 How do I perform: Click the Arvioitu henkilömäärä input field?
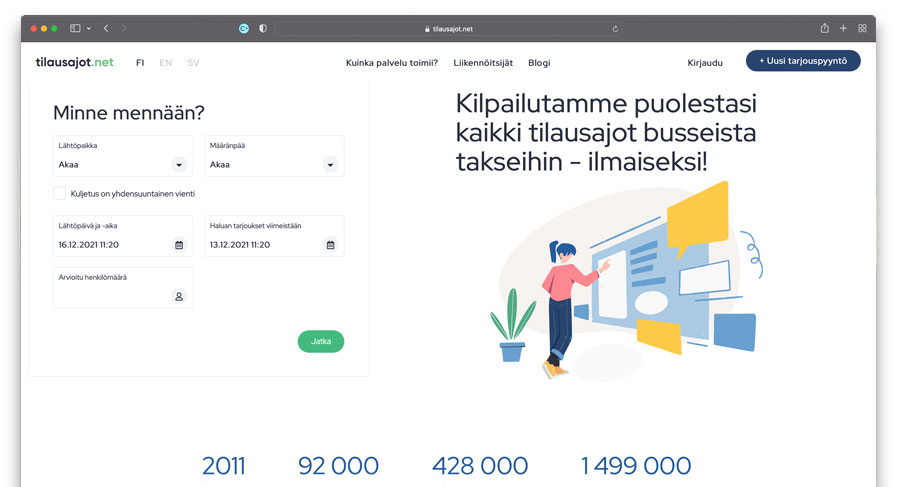[x=112, y=296]
